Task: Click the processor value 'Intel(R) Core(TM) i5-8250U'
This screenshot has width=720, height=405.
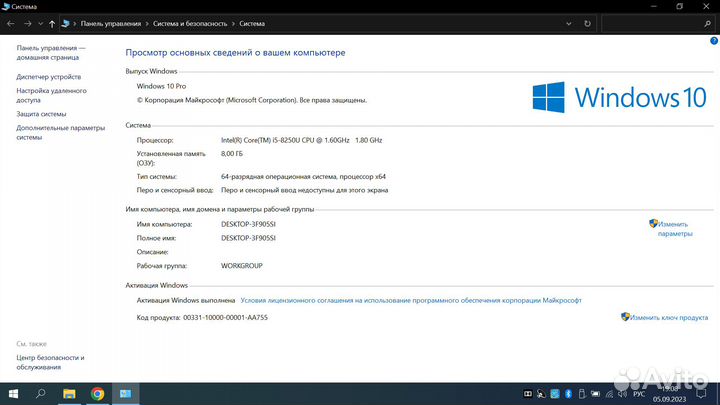Action: click(301, 140)
